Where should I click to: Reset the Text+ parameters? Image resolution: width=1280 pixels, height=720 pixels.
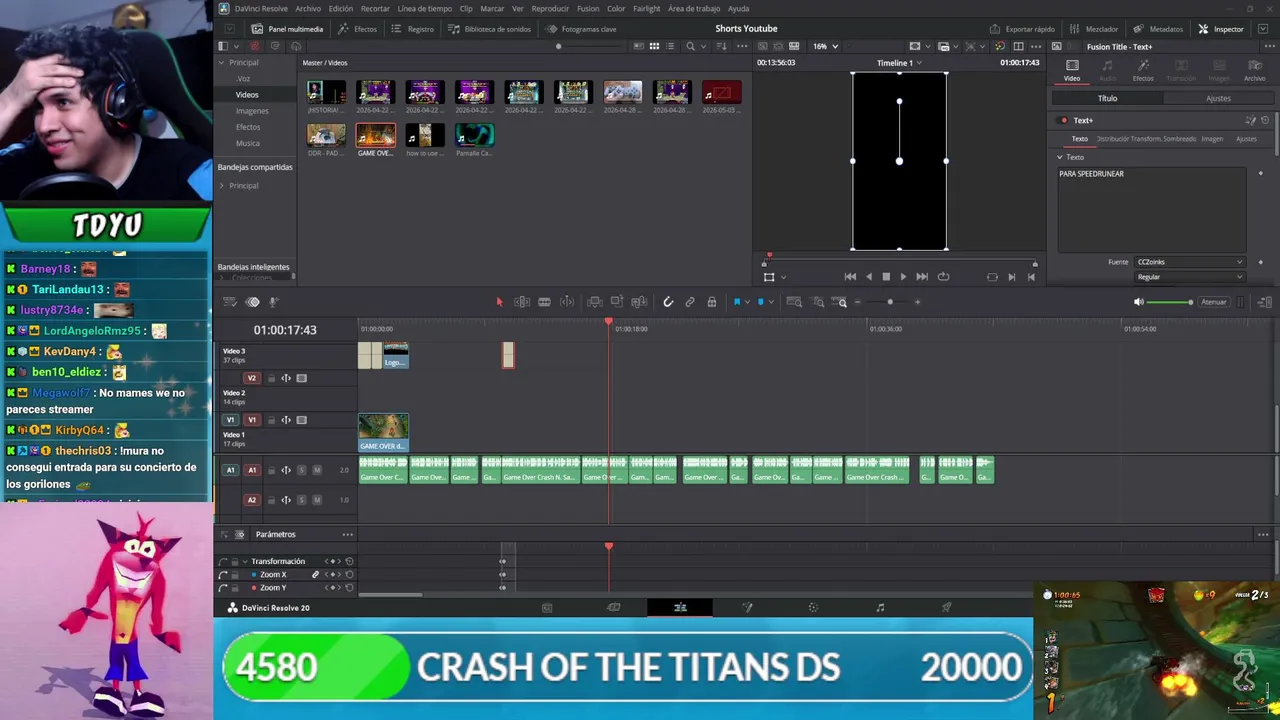[x=1265, y=121]
